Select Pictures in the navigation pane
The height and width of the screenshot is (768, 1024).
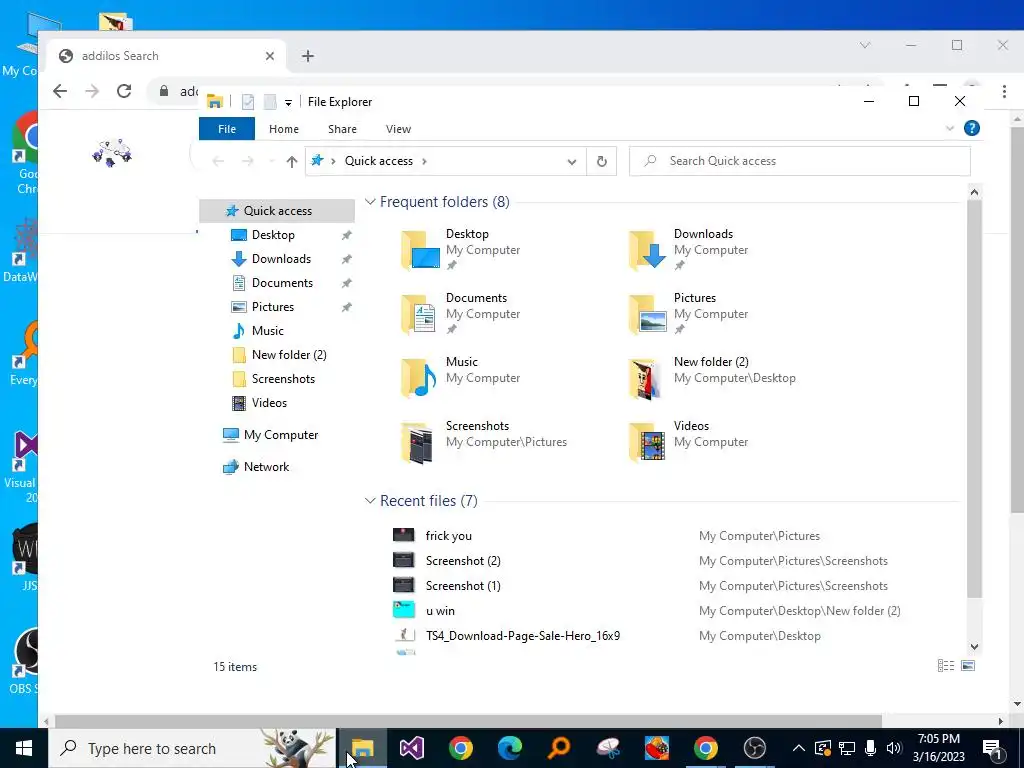point(272,307)
